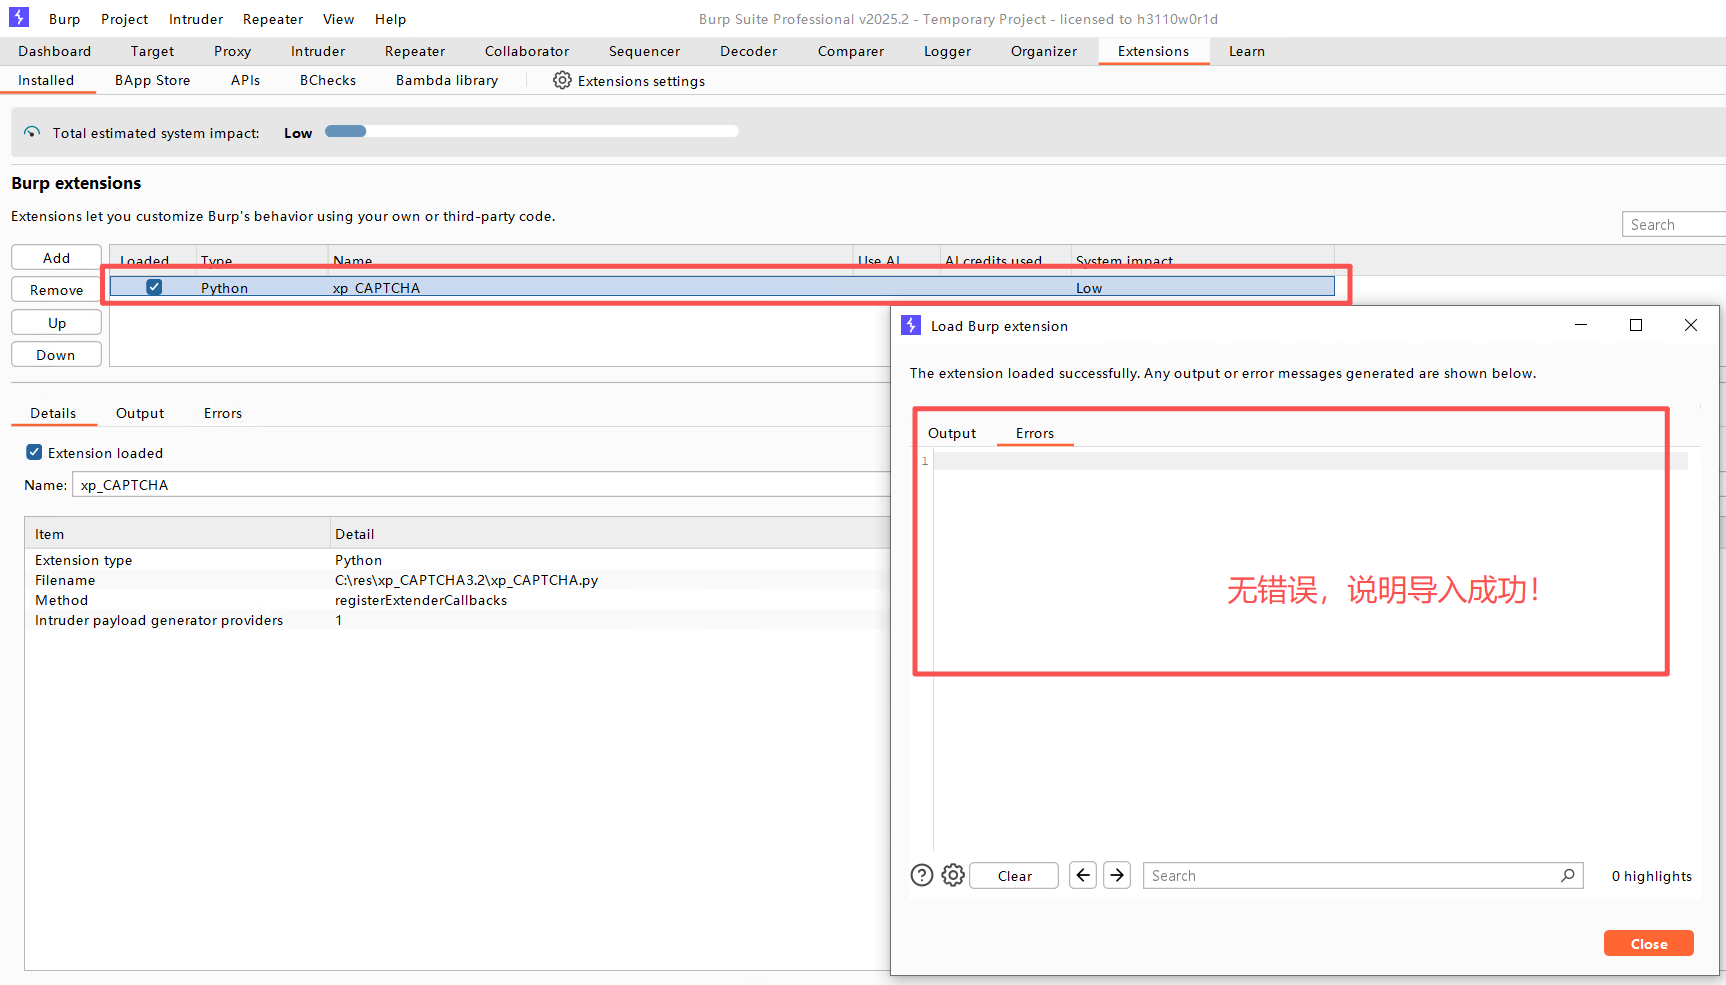Maximize the Load Burp extension dialog
Screen dimensions: 1726x985
tap(1636, 325)
